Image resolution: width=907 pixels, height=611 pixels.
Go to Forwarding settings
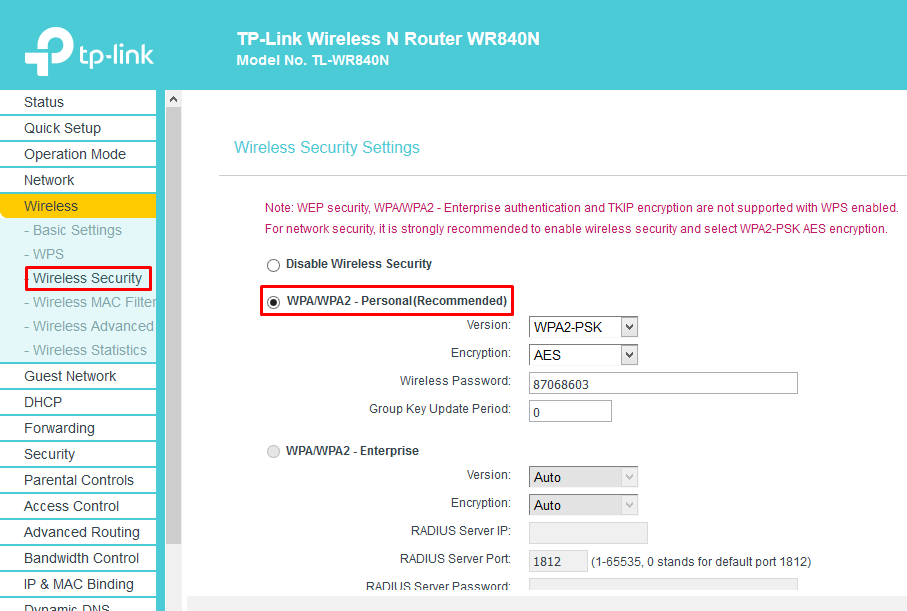pos(78,428)
